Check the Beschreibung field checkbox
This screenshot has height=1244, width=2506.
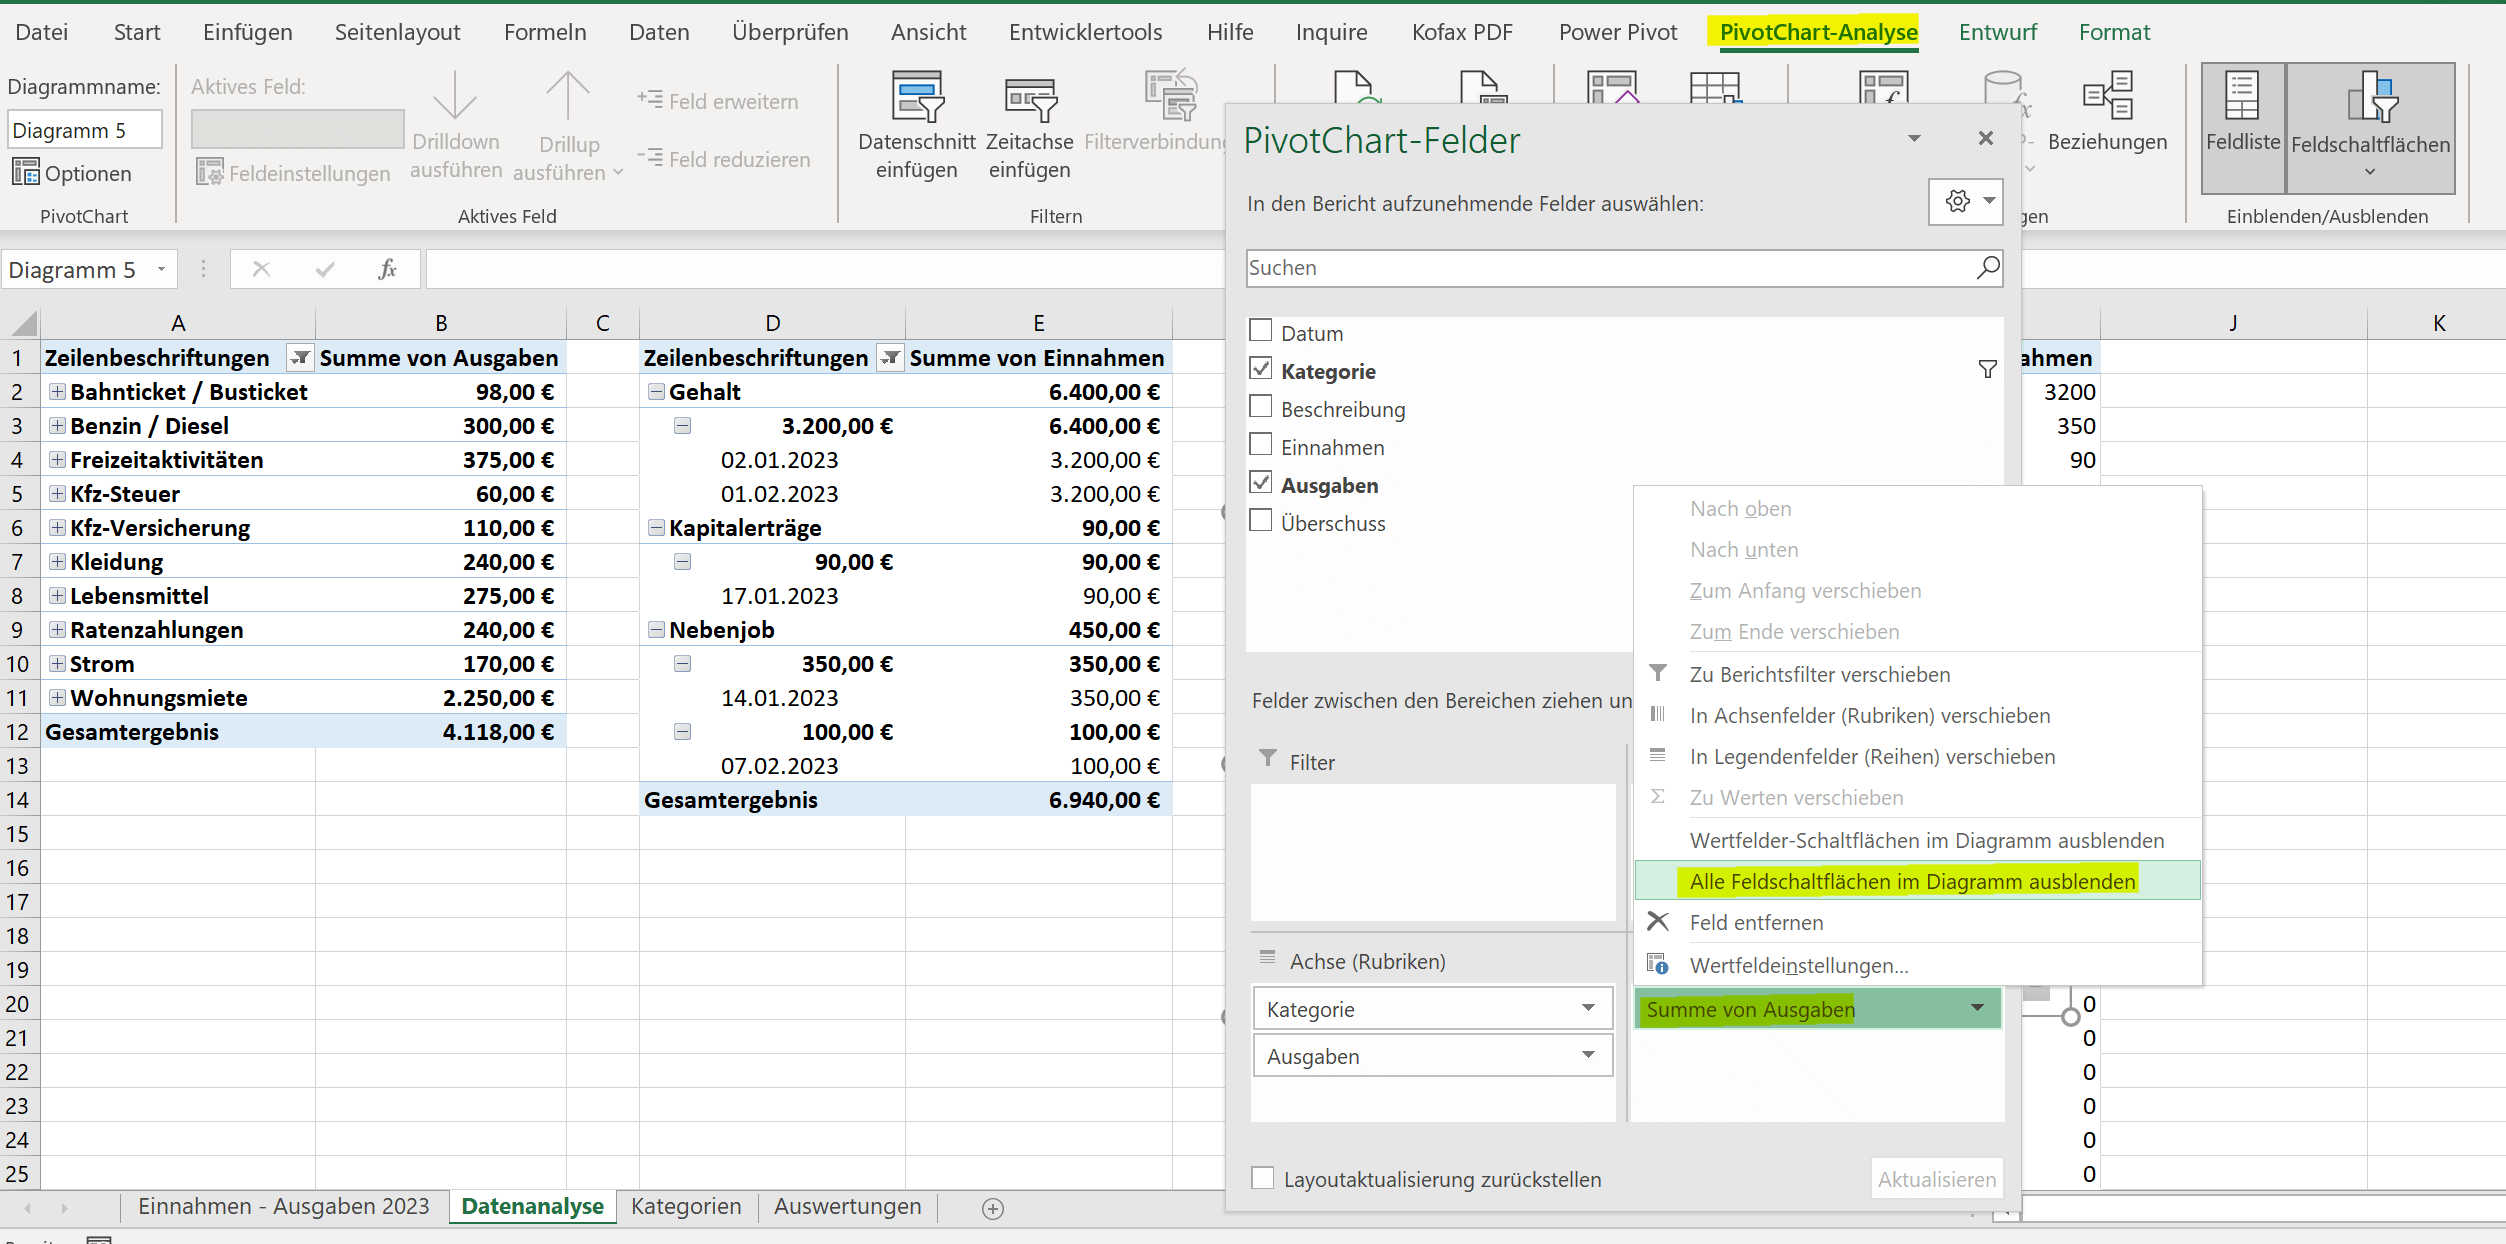pyautogui.click(x=1261, y=407)
